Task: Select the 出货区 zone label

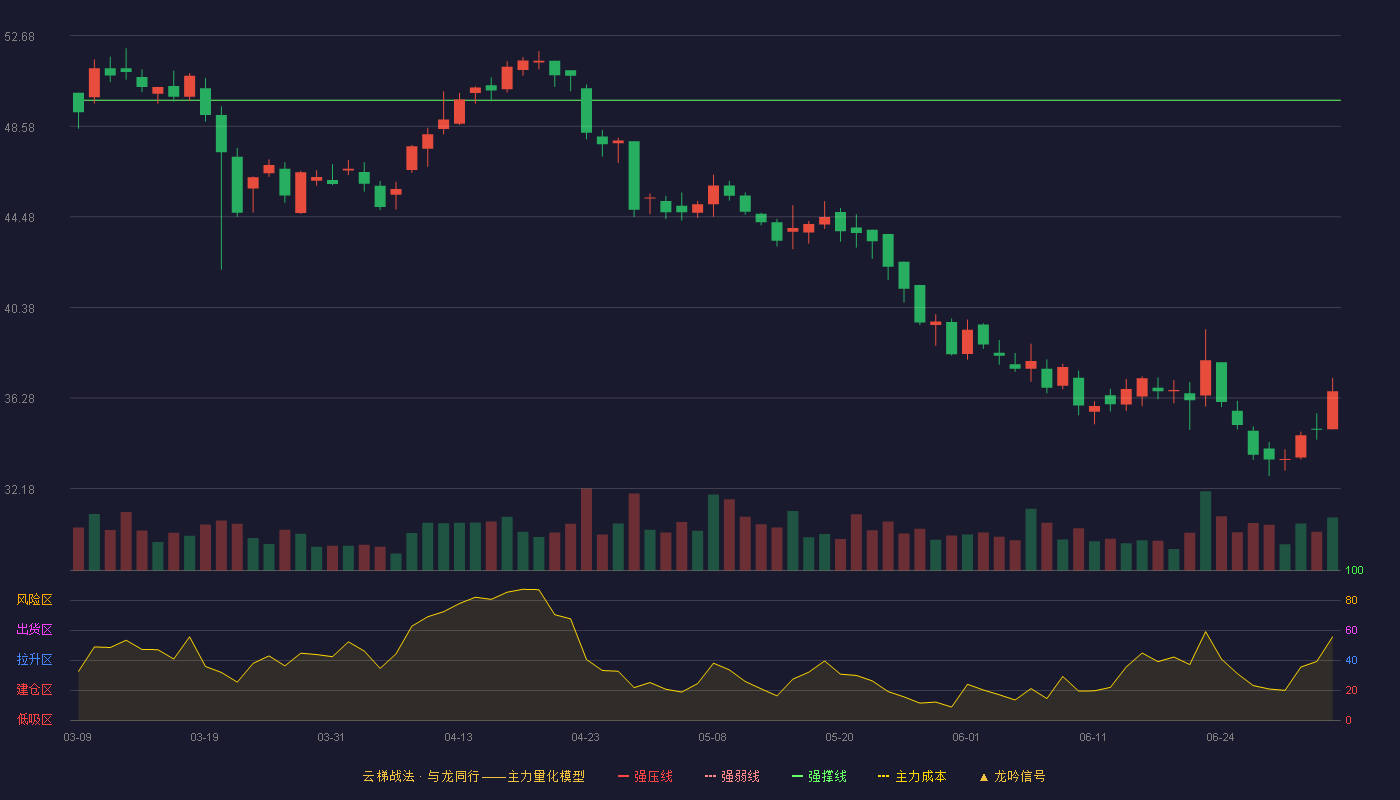Action: 35,630
